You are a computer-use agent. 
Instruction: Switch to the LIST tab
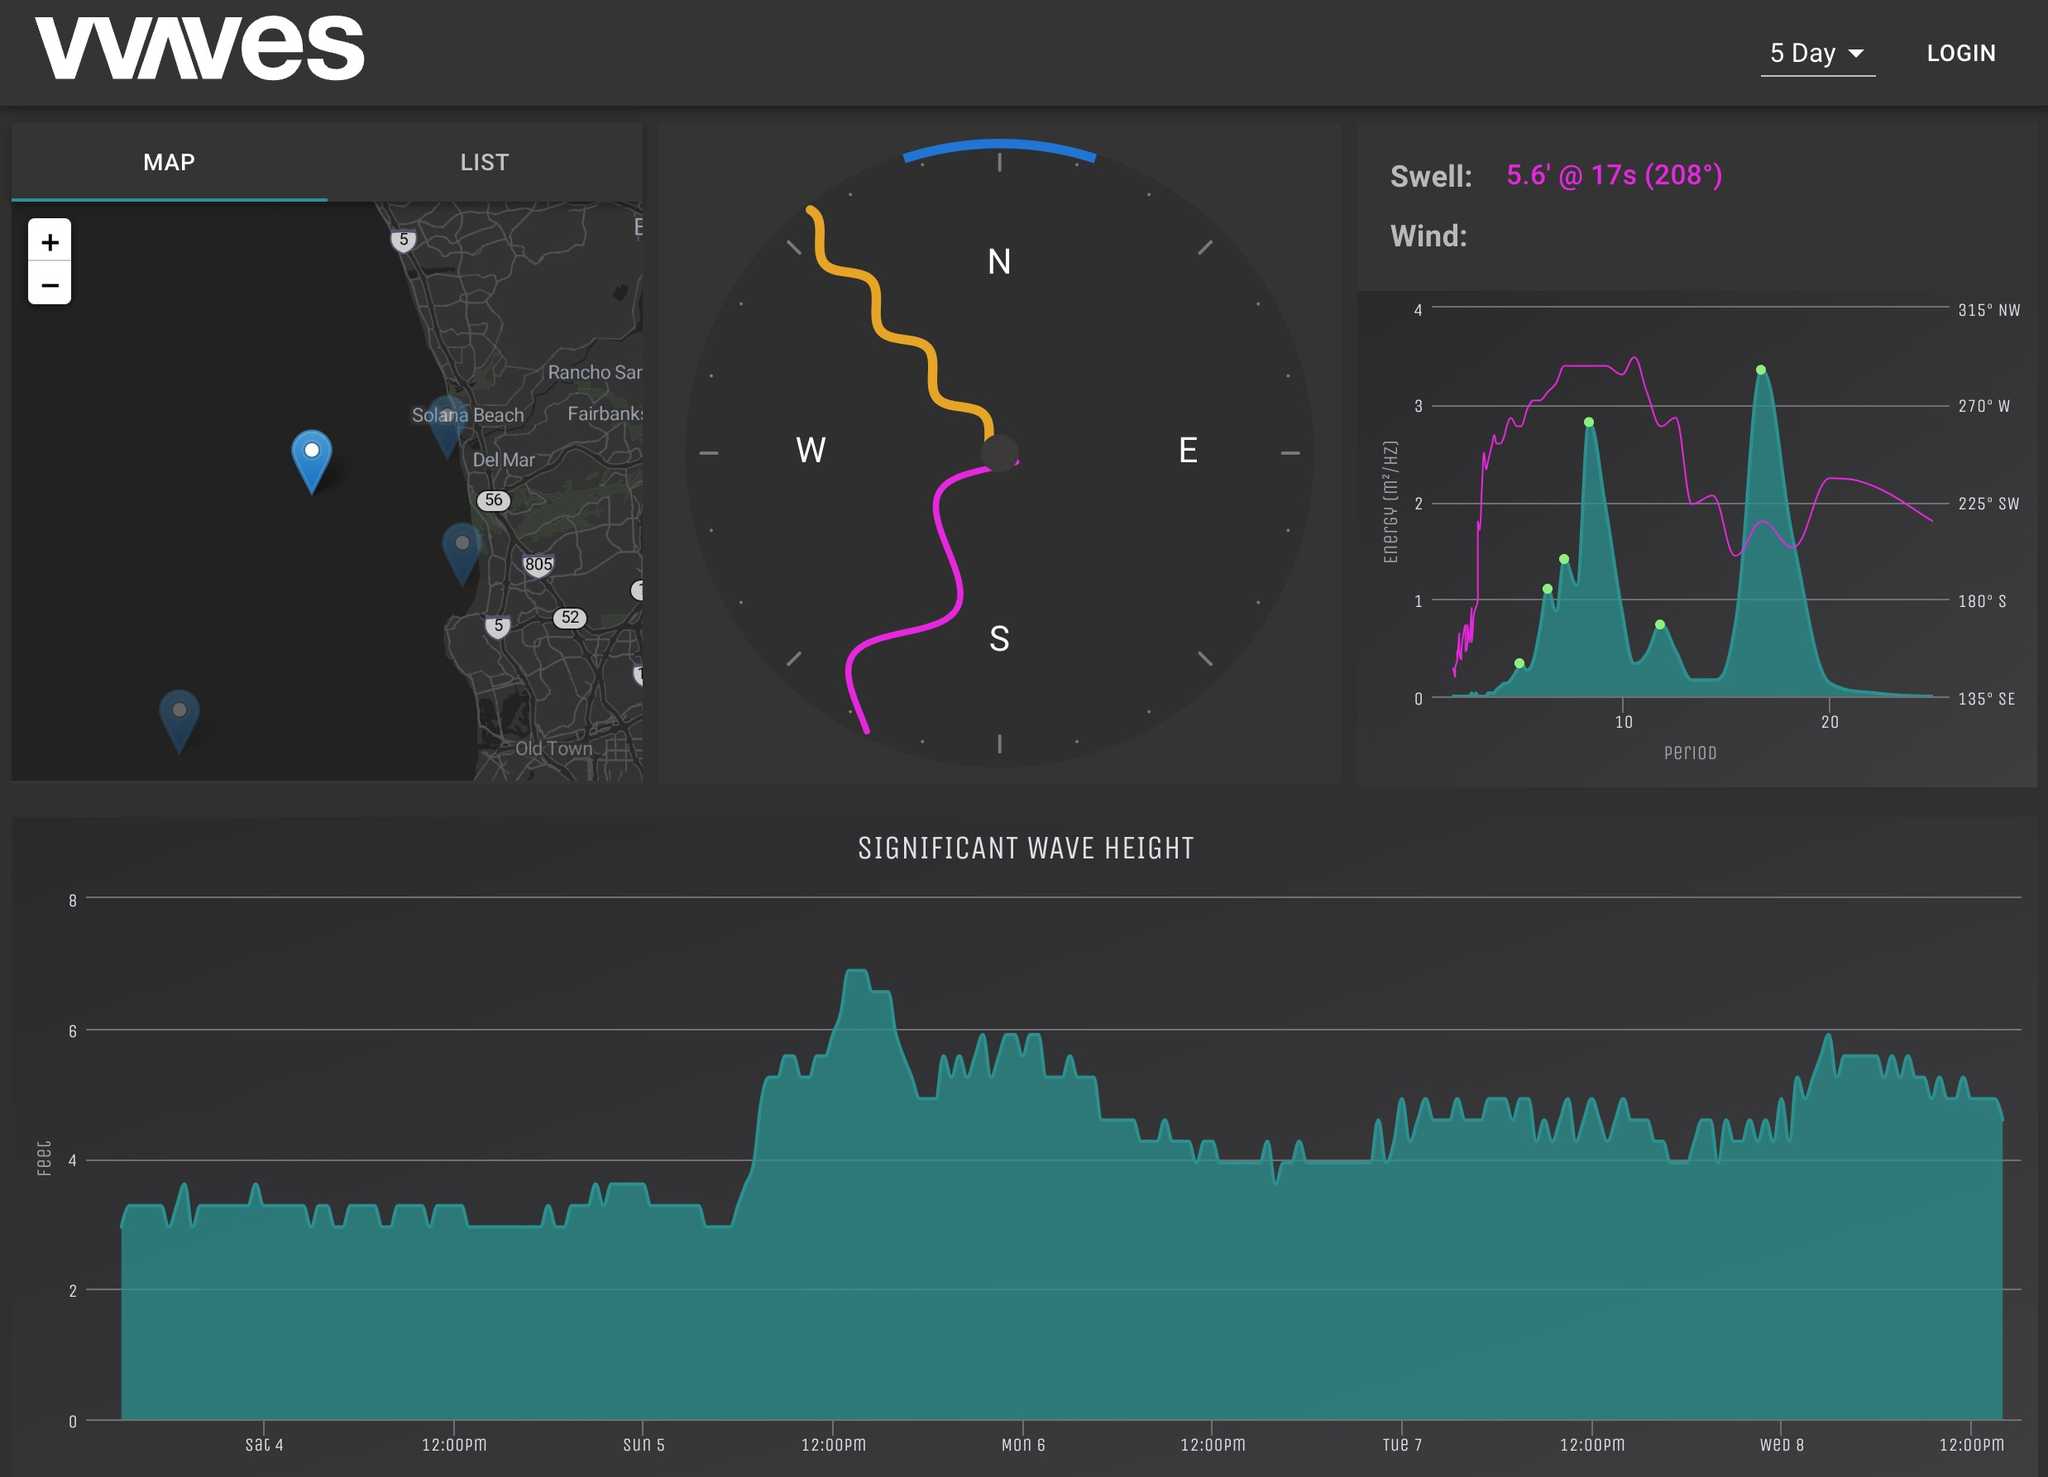coord(485,162)
